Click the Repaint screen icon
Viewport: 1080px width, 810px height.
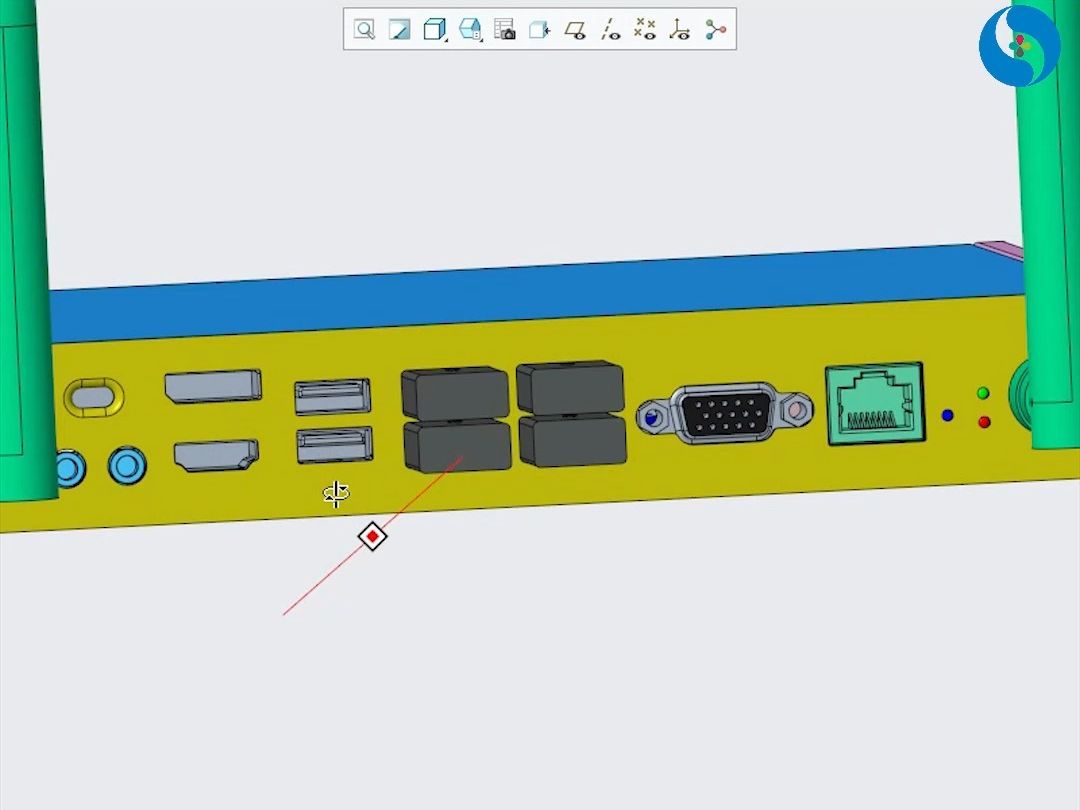[399, 30]
